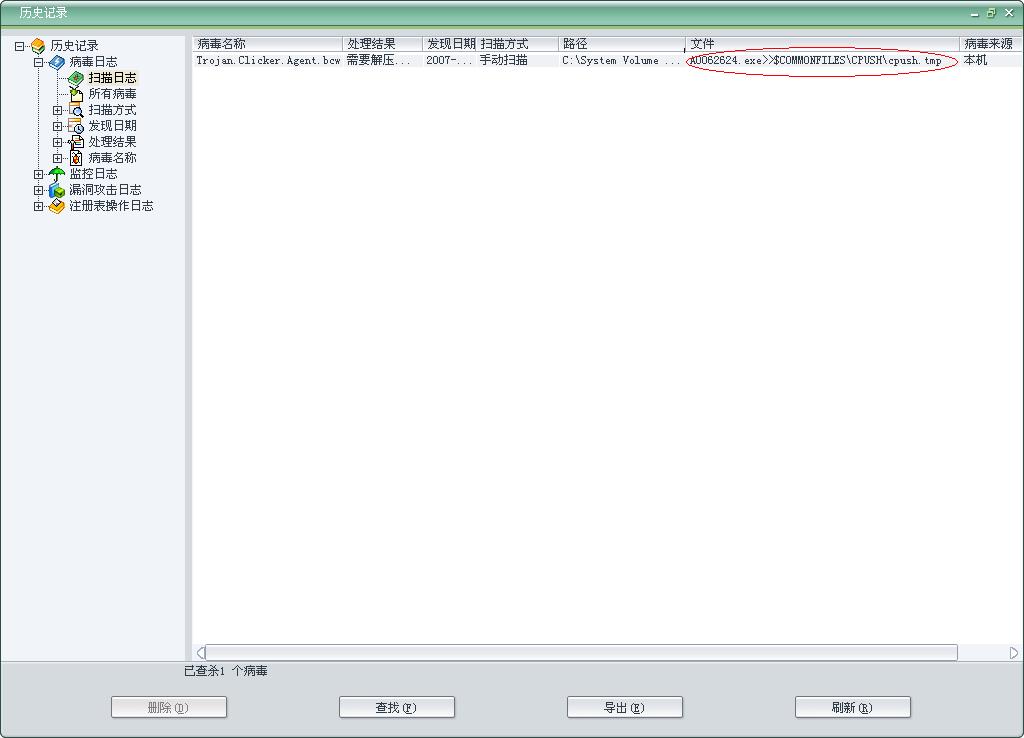Click the horizontal scrollbar left arrow

click(200, 652)
